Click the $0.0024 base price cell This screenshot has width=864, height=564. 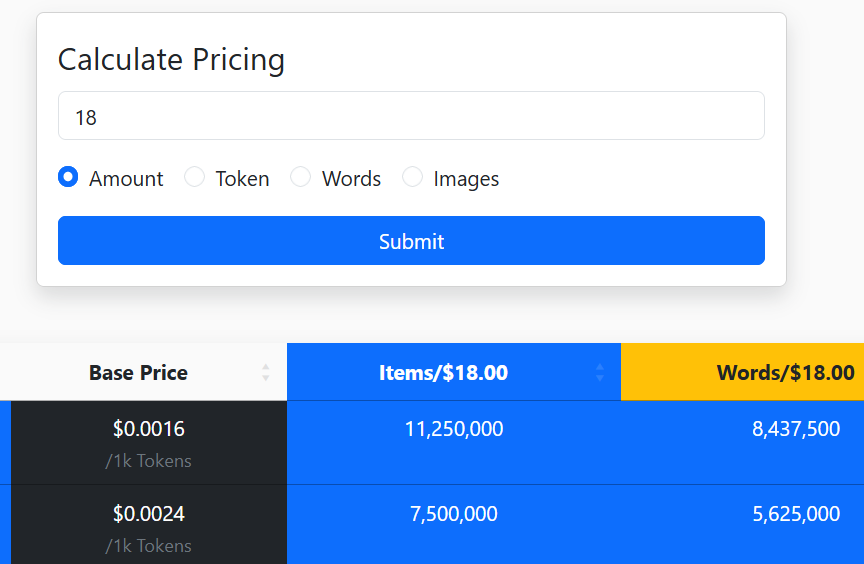(149, 514)
